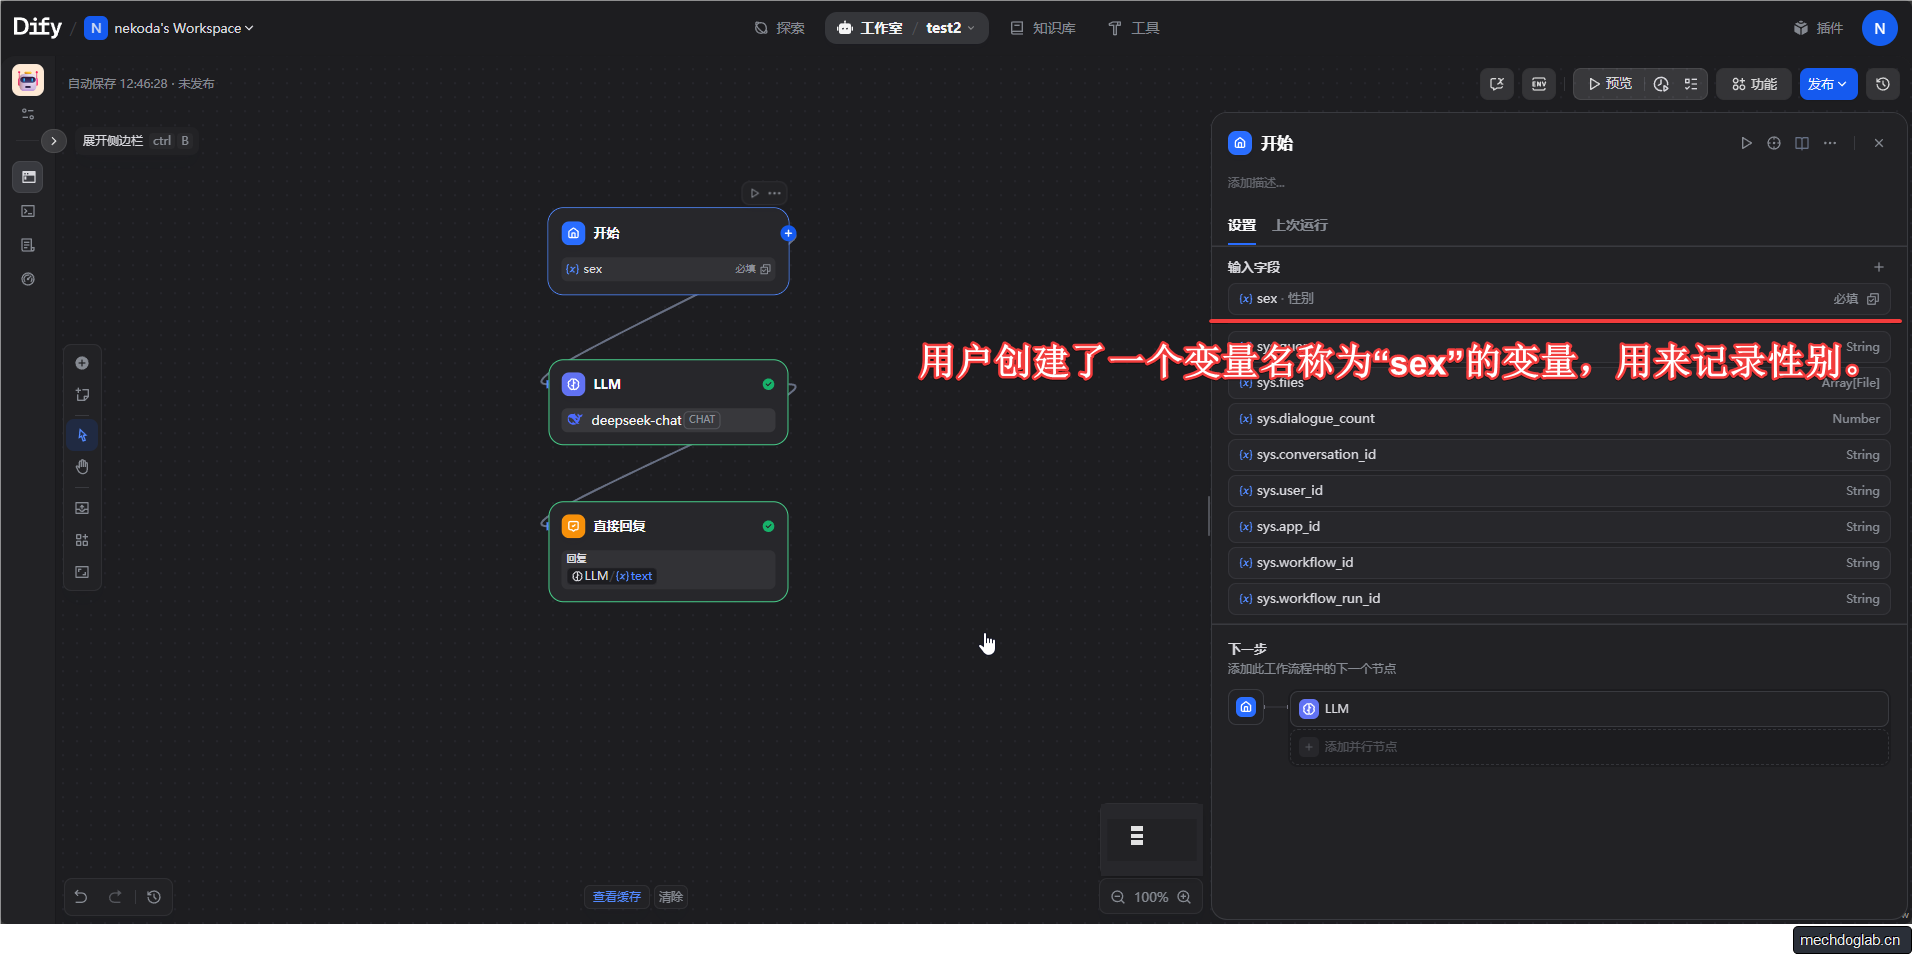Open the environment variables ENV panel
1912x954 pixels.
tap(1539, 84)
